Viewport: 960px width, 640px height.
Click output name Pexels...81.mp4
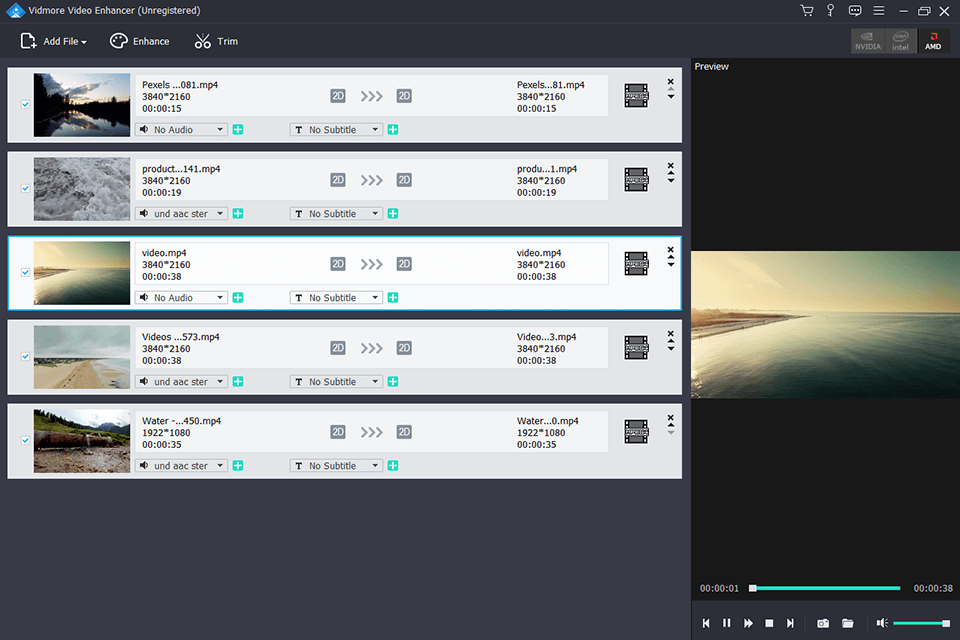click(x=550, y=85)
